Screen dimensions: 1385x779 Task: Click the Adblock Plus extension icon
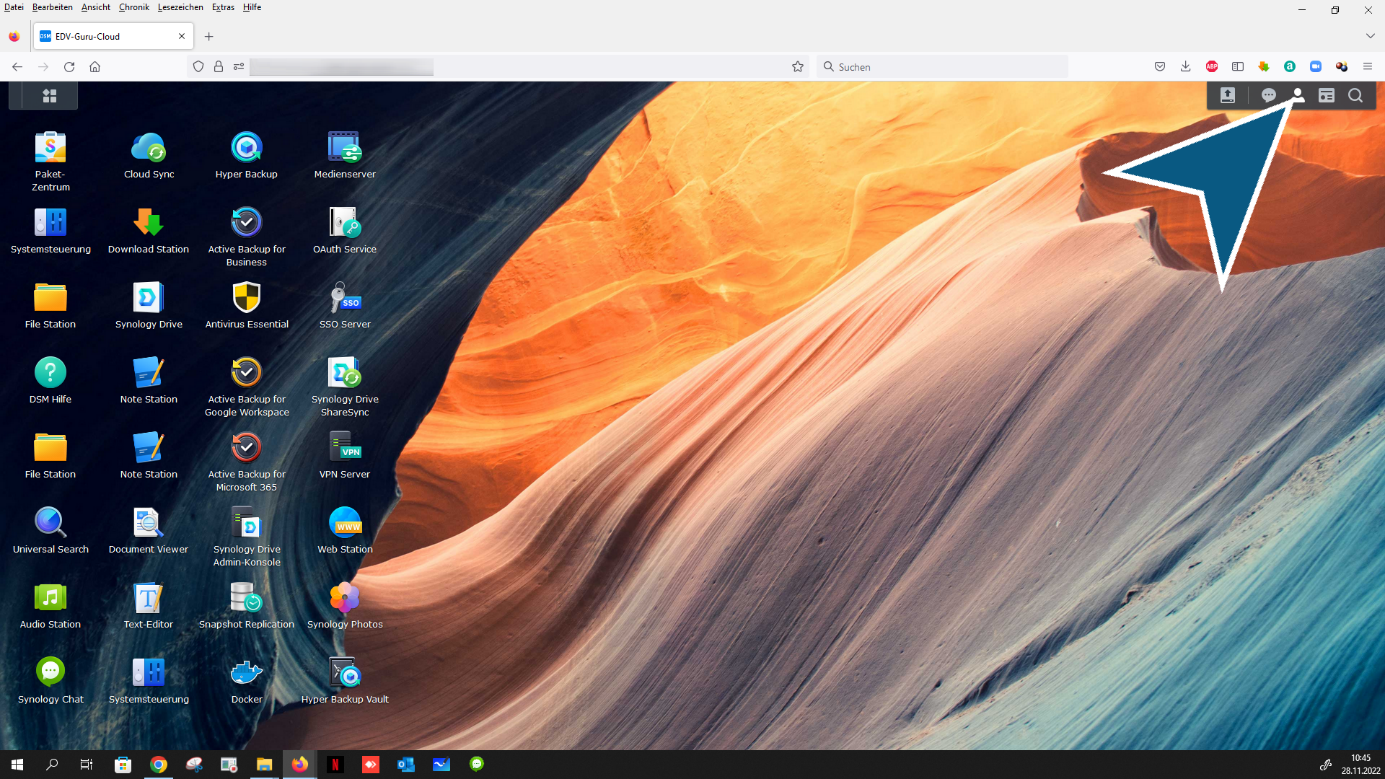pyautogui.click(x=1211, y=67)
